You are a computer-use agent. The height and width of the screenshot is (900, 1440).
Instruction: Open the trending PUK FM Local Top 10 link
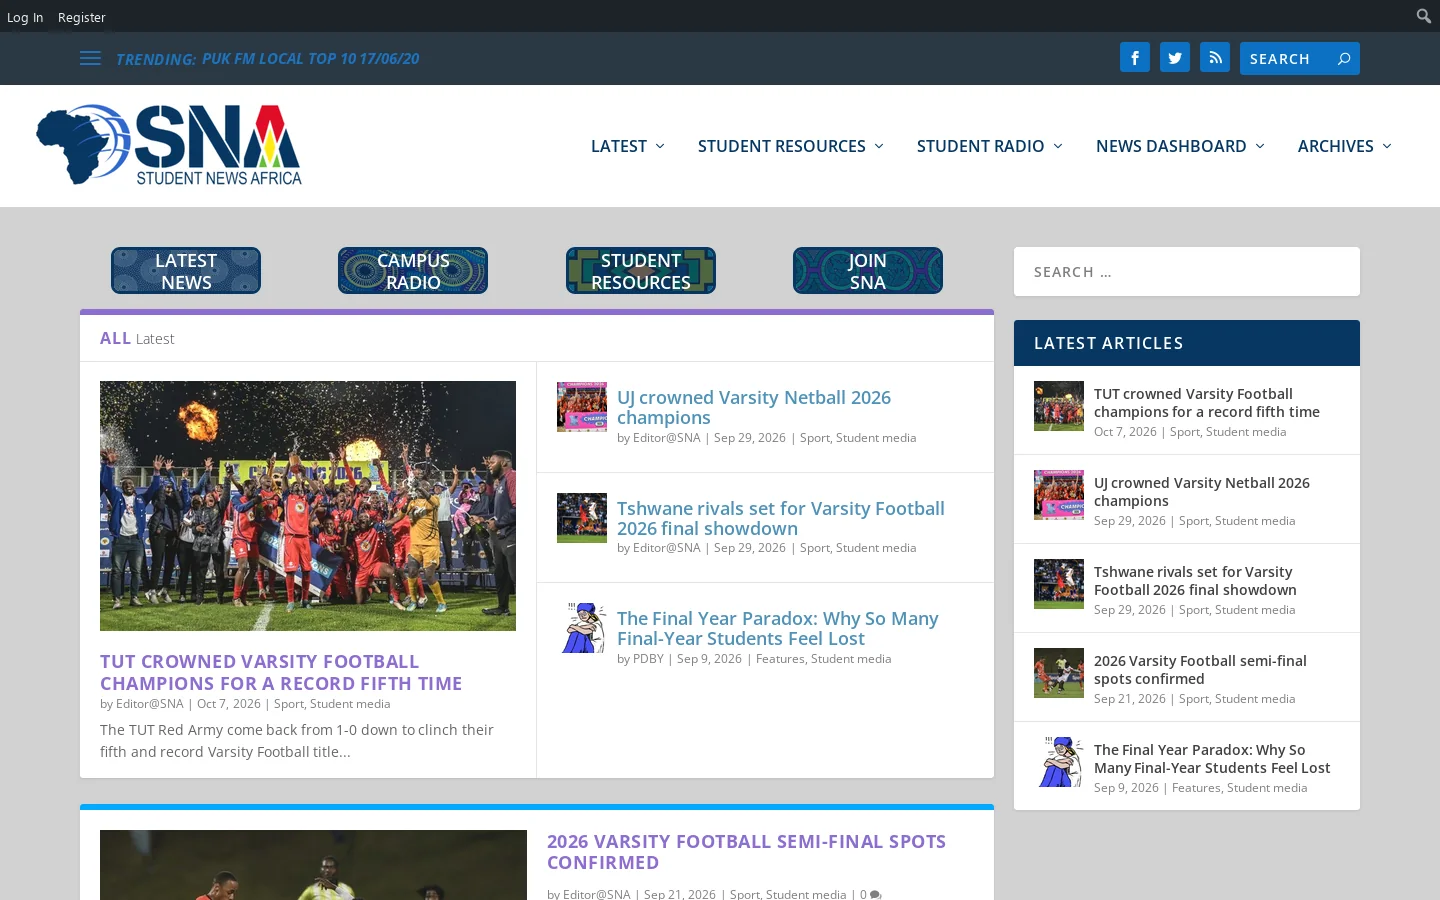[310, 59]
